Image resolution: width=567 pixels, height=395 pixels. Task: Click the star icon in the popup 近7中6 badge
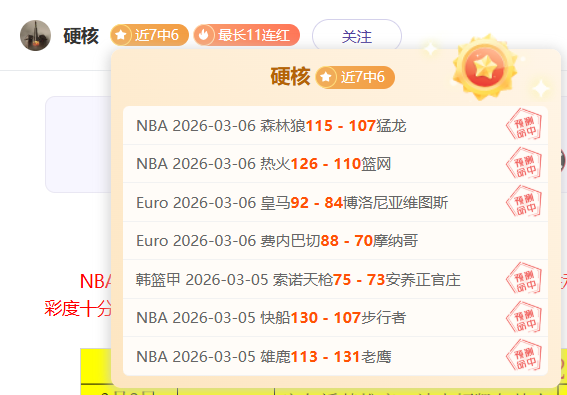pyautogui.click(x=326, y=77)
